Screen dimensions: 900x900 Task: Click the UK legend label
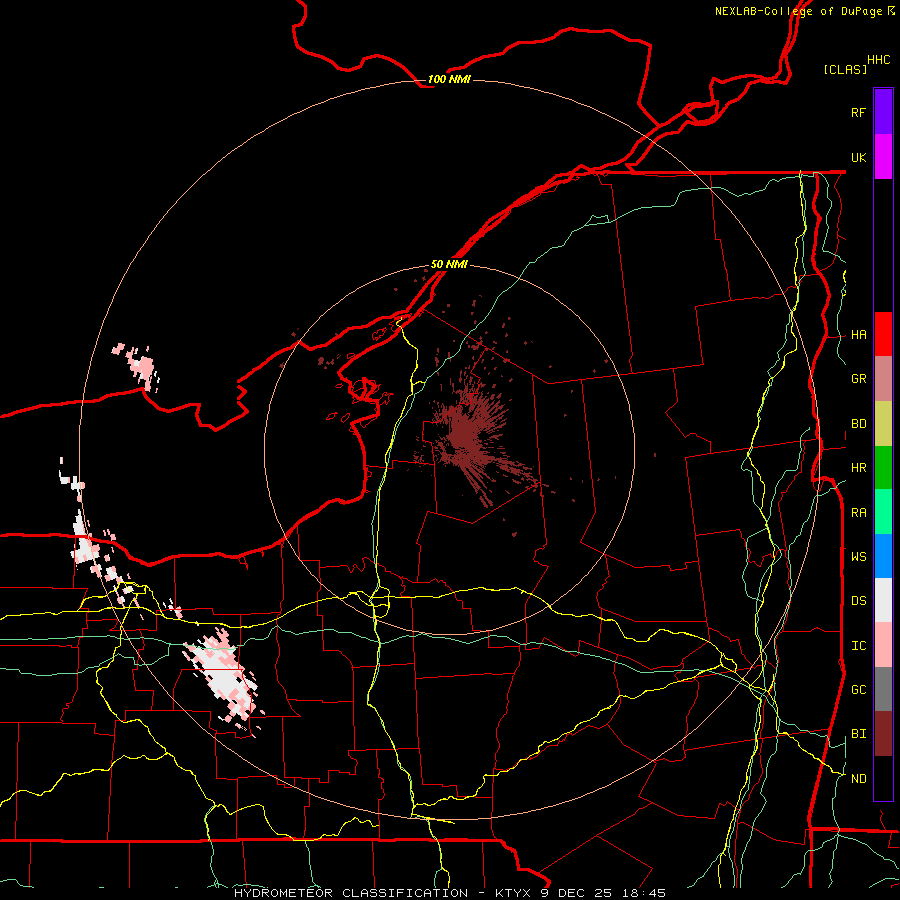click(858, 157)
